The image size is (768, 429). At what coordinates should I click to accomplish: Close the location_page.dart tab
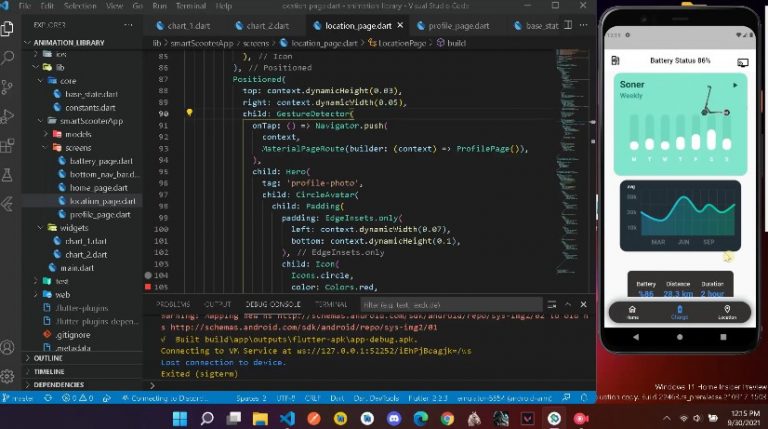pyautogui.click(x=400, y=25)
